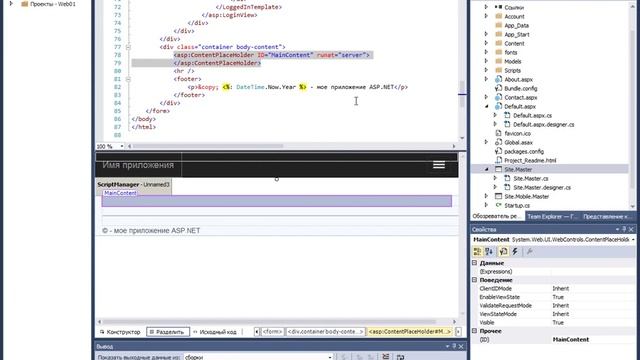
Task: Open the Team Explorer tab
Action: tap(552, 216)
